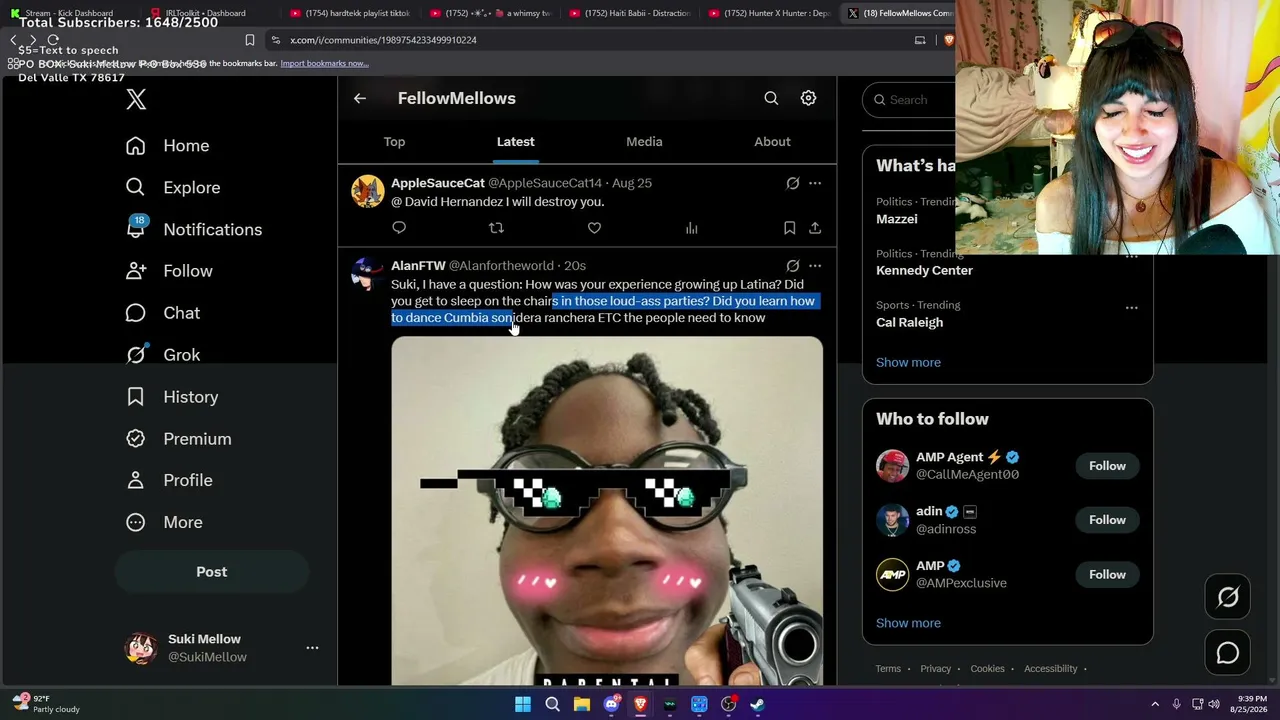Viewport: 1280px width, 720px height.
Task: Bookmark AppleSauceCat's post
Action: coord(789,228)
